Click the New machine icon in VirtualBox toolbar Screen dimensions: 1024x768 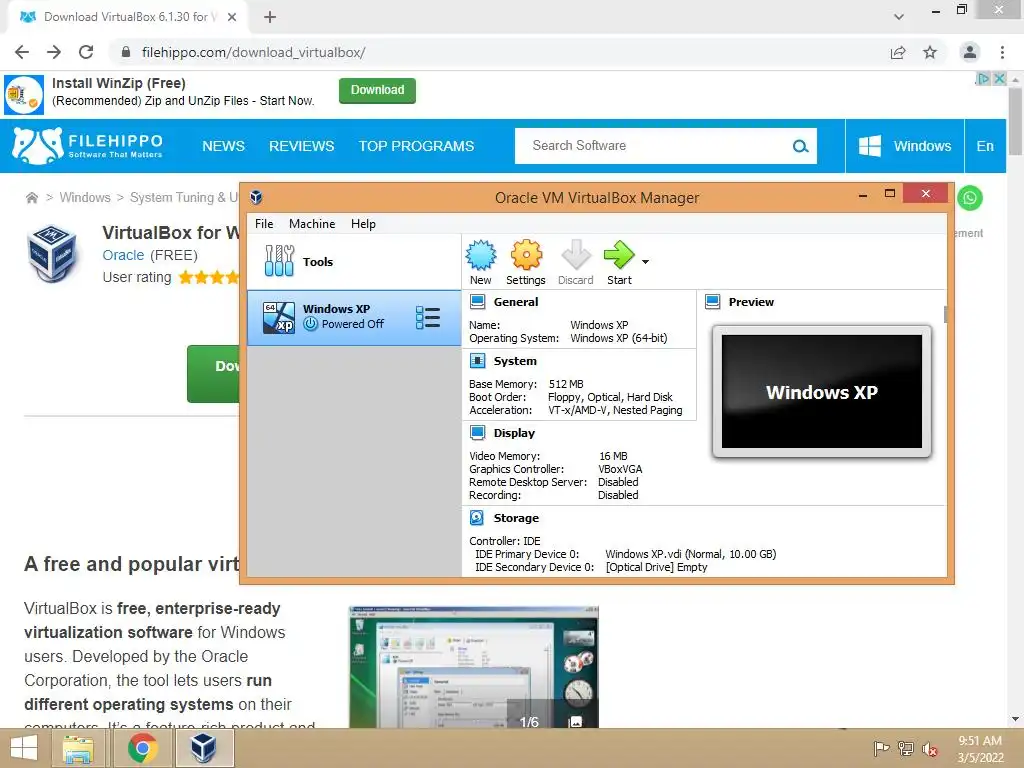(481, 255)
